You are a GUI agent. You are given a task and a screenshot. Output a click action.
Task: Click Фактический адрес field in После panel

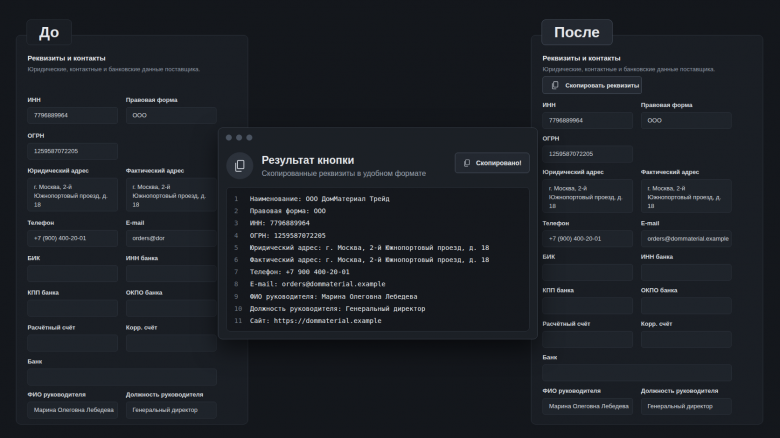click(x=686, y=197)
